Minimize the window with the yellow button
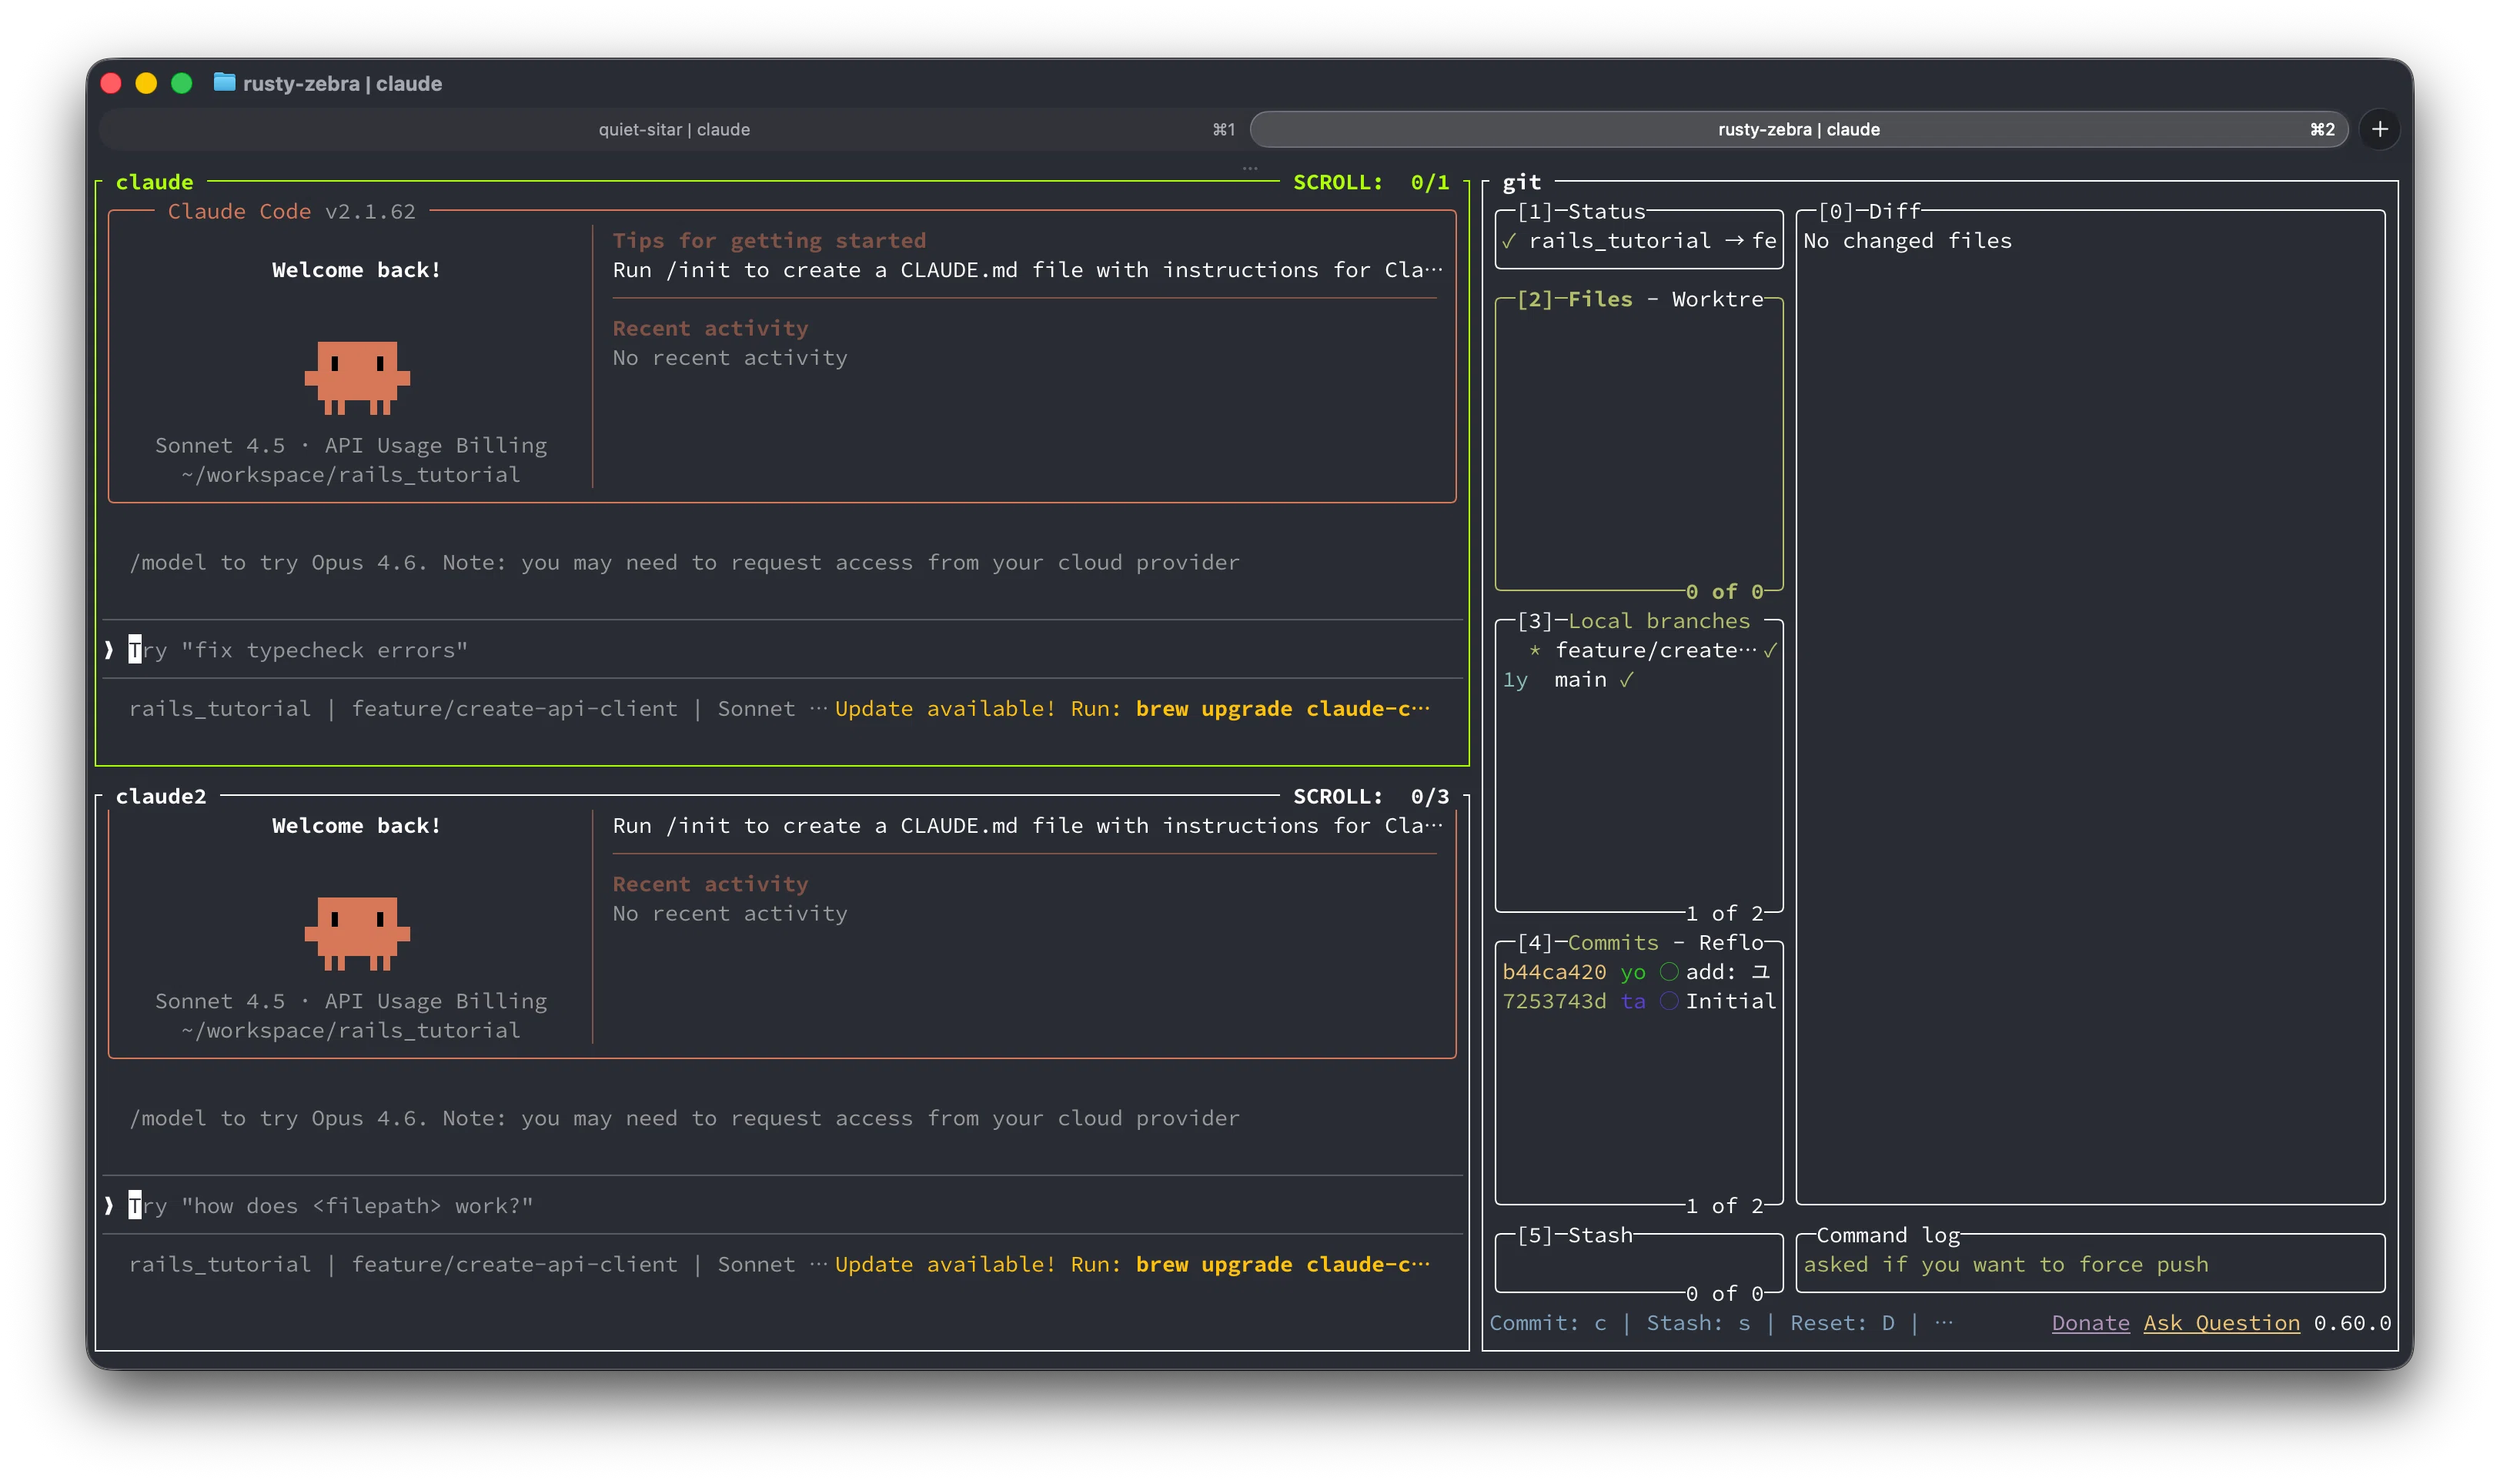This screenshot has width=2500, height=1484. (146, 83)
